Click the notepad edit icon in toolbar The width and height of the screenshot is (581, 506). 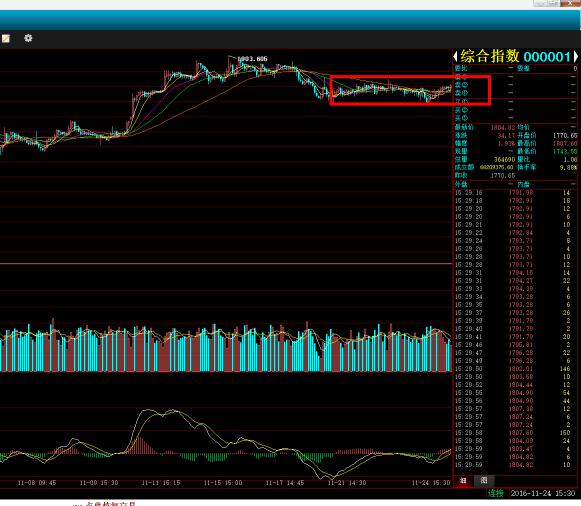coord(6,39)
